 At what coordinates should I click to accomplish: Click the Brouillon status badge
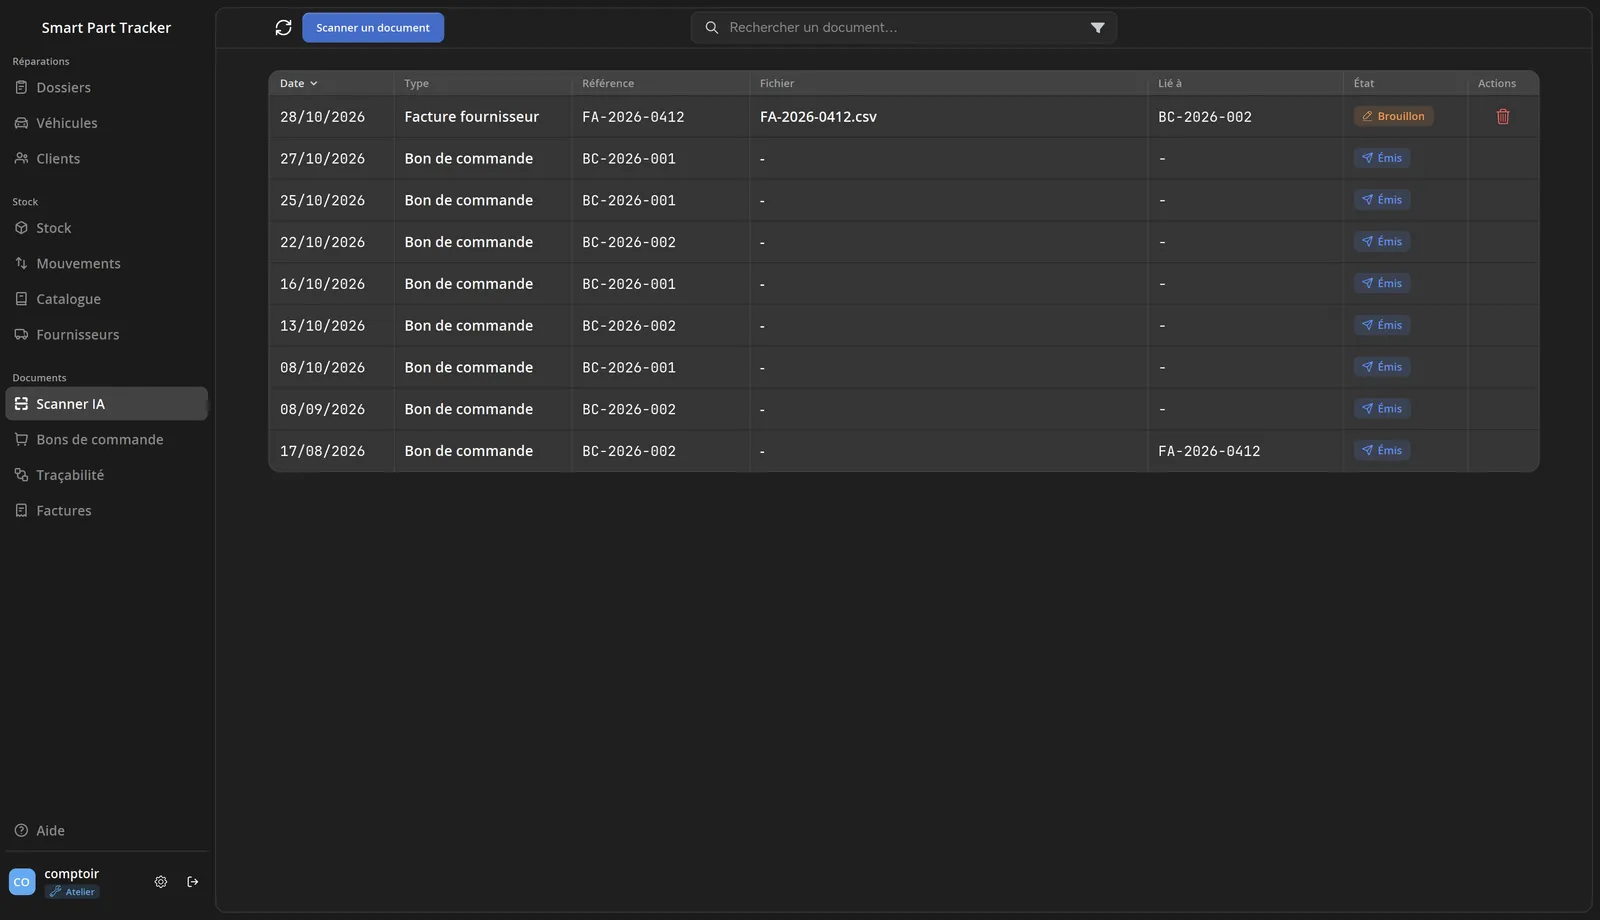click(x=1393, y=117)
